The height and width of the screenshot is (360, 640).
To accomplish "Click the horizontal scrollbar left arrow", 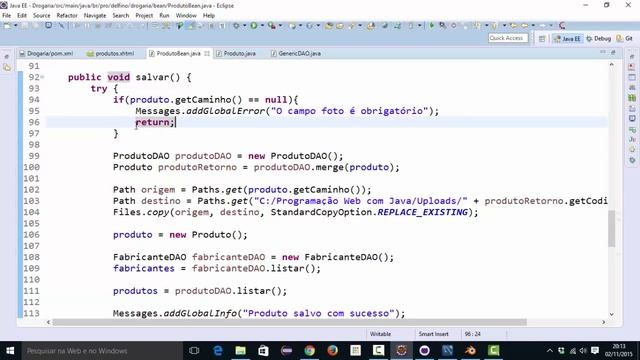I will [x=48, y=322].
